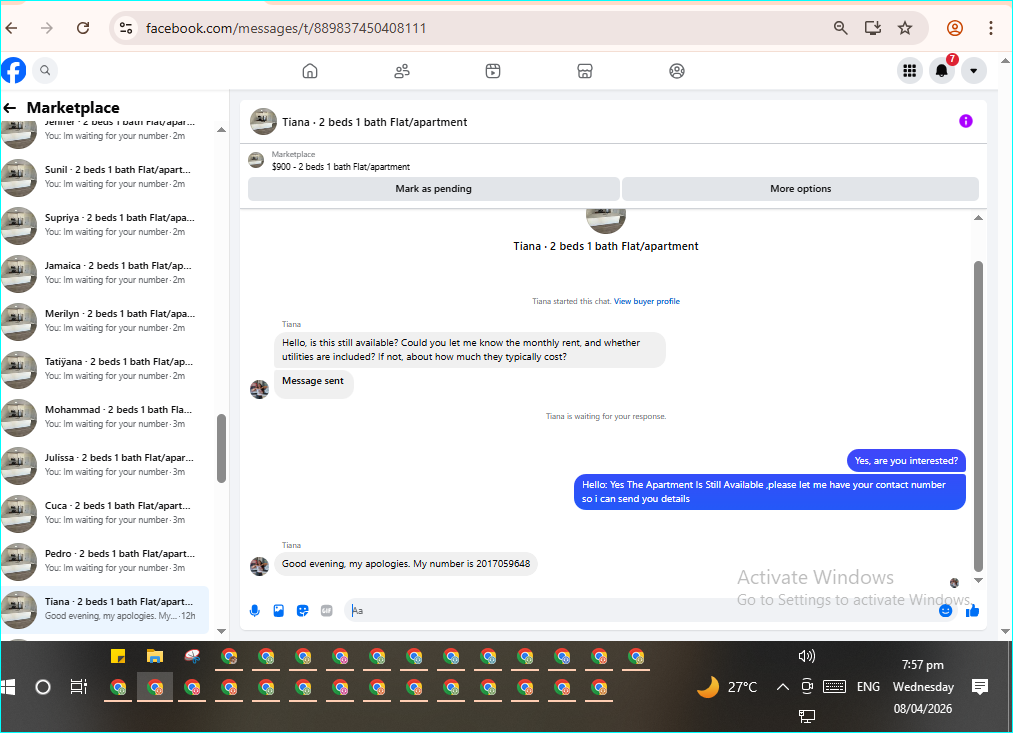
Task: Click the $900 listing thumbnail
Action: pos(256,160)
